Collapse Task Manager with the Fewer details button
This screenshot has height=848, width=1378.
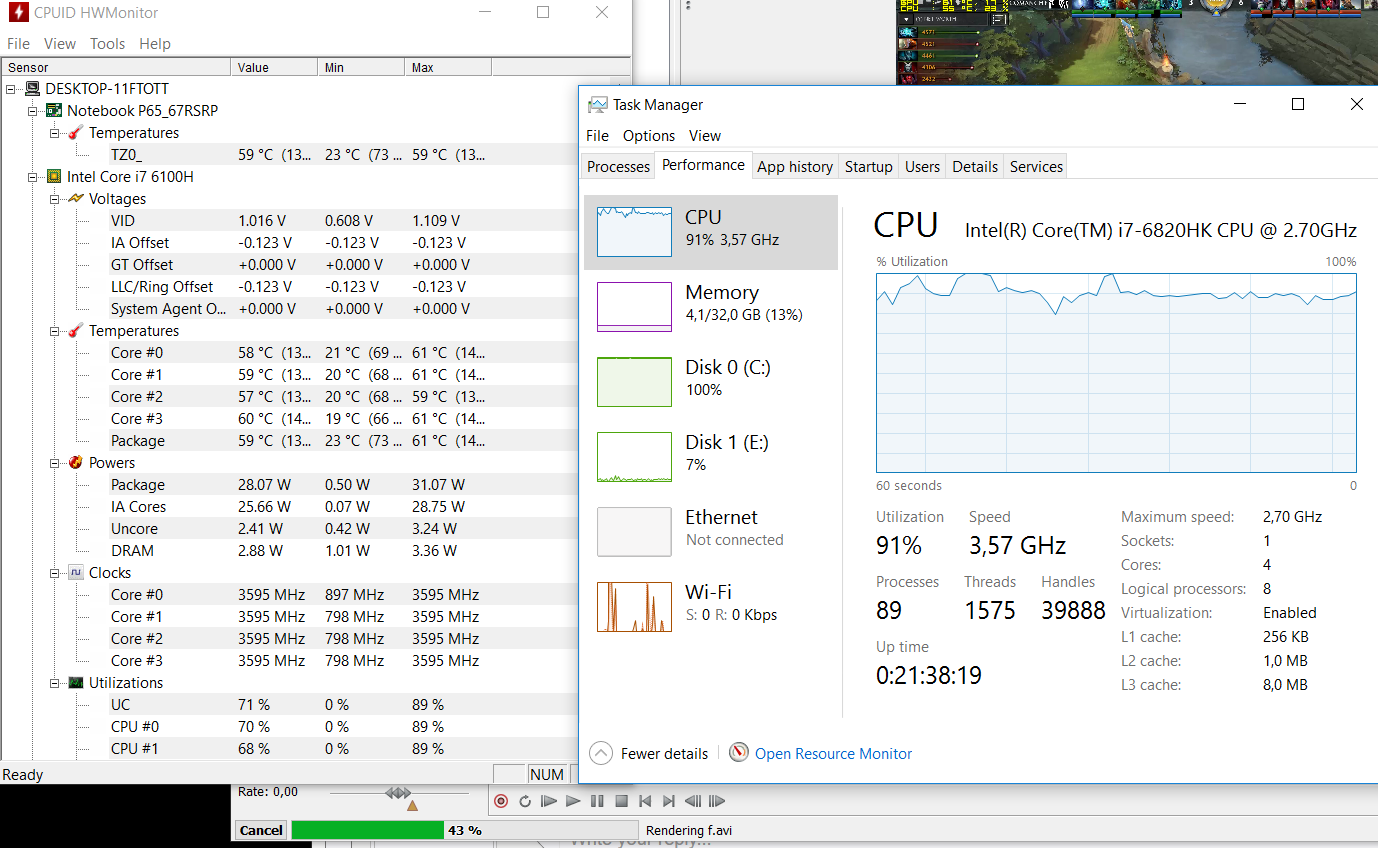649,754
